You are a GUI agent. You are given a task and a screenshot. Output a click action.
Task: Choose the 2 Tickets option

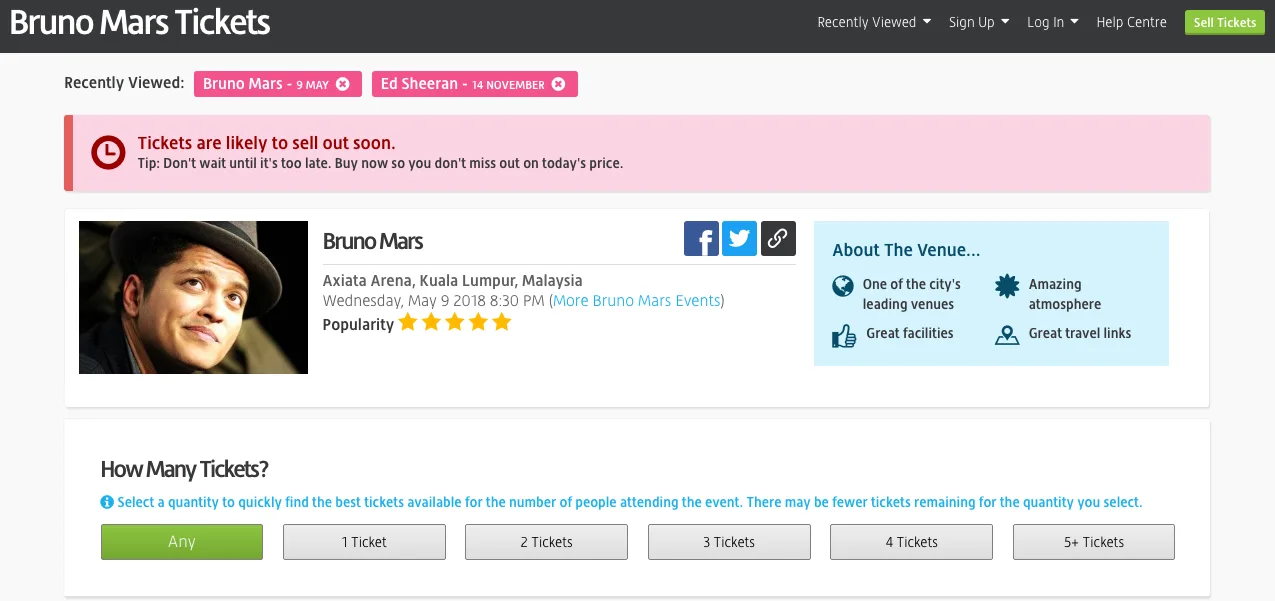coord(546,542)
